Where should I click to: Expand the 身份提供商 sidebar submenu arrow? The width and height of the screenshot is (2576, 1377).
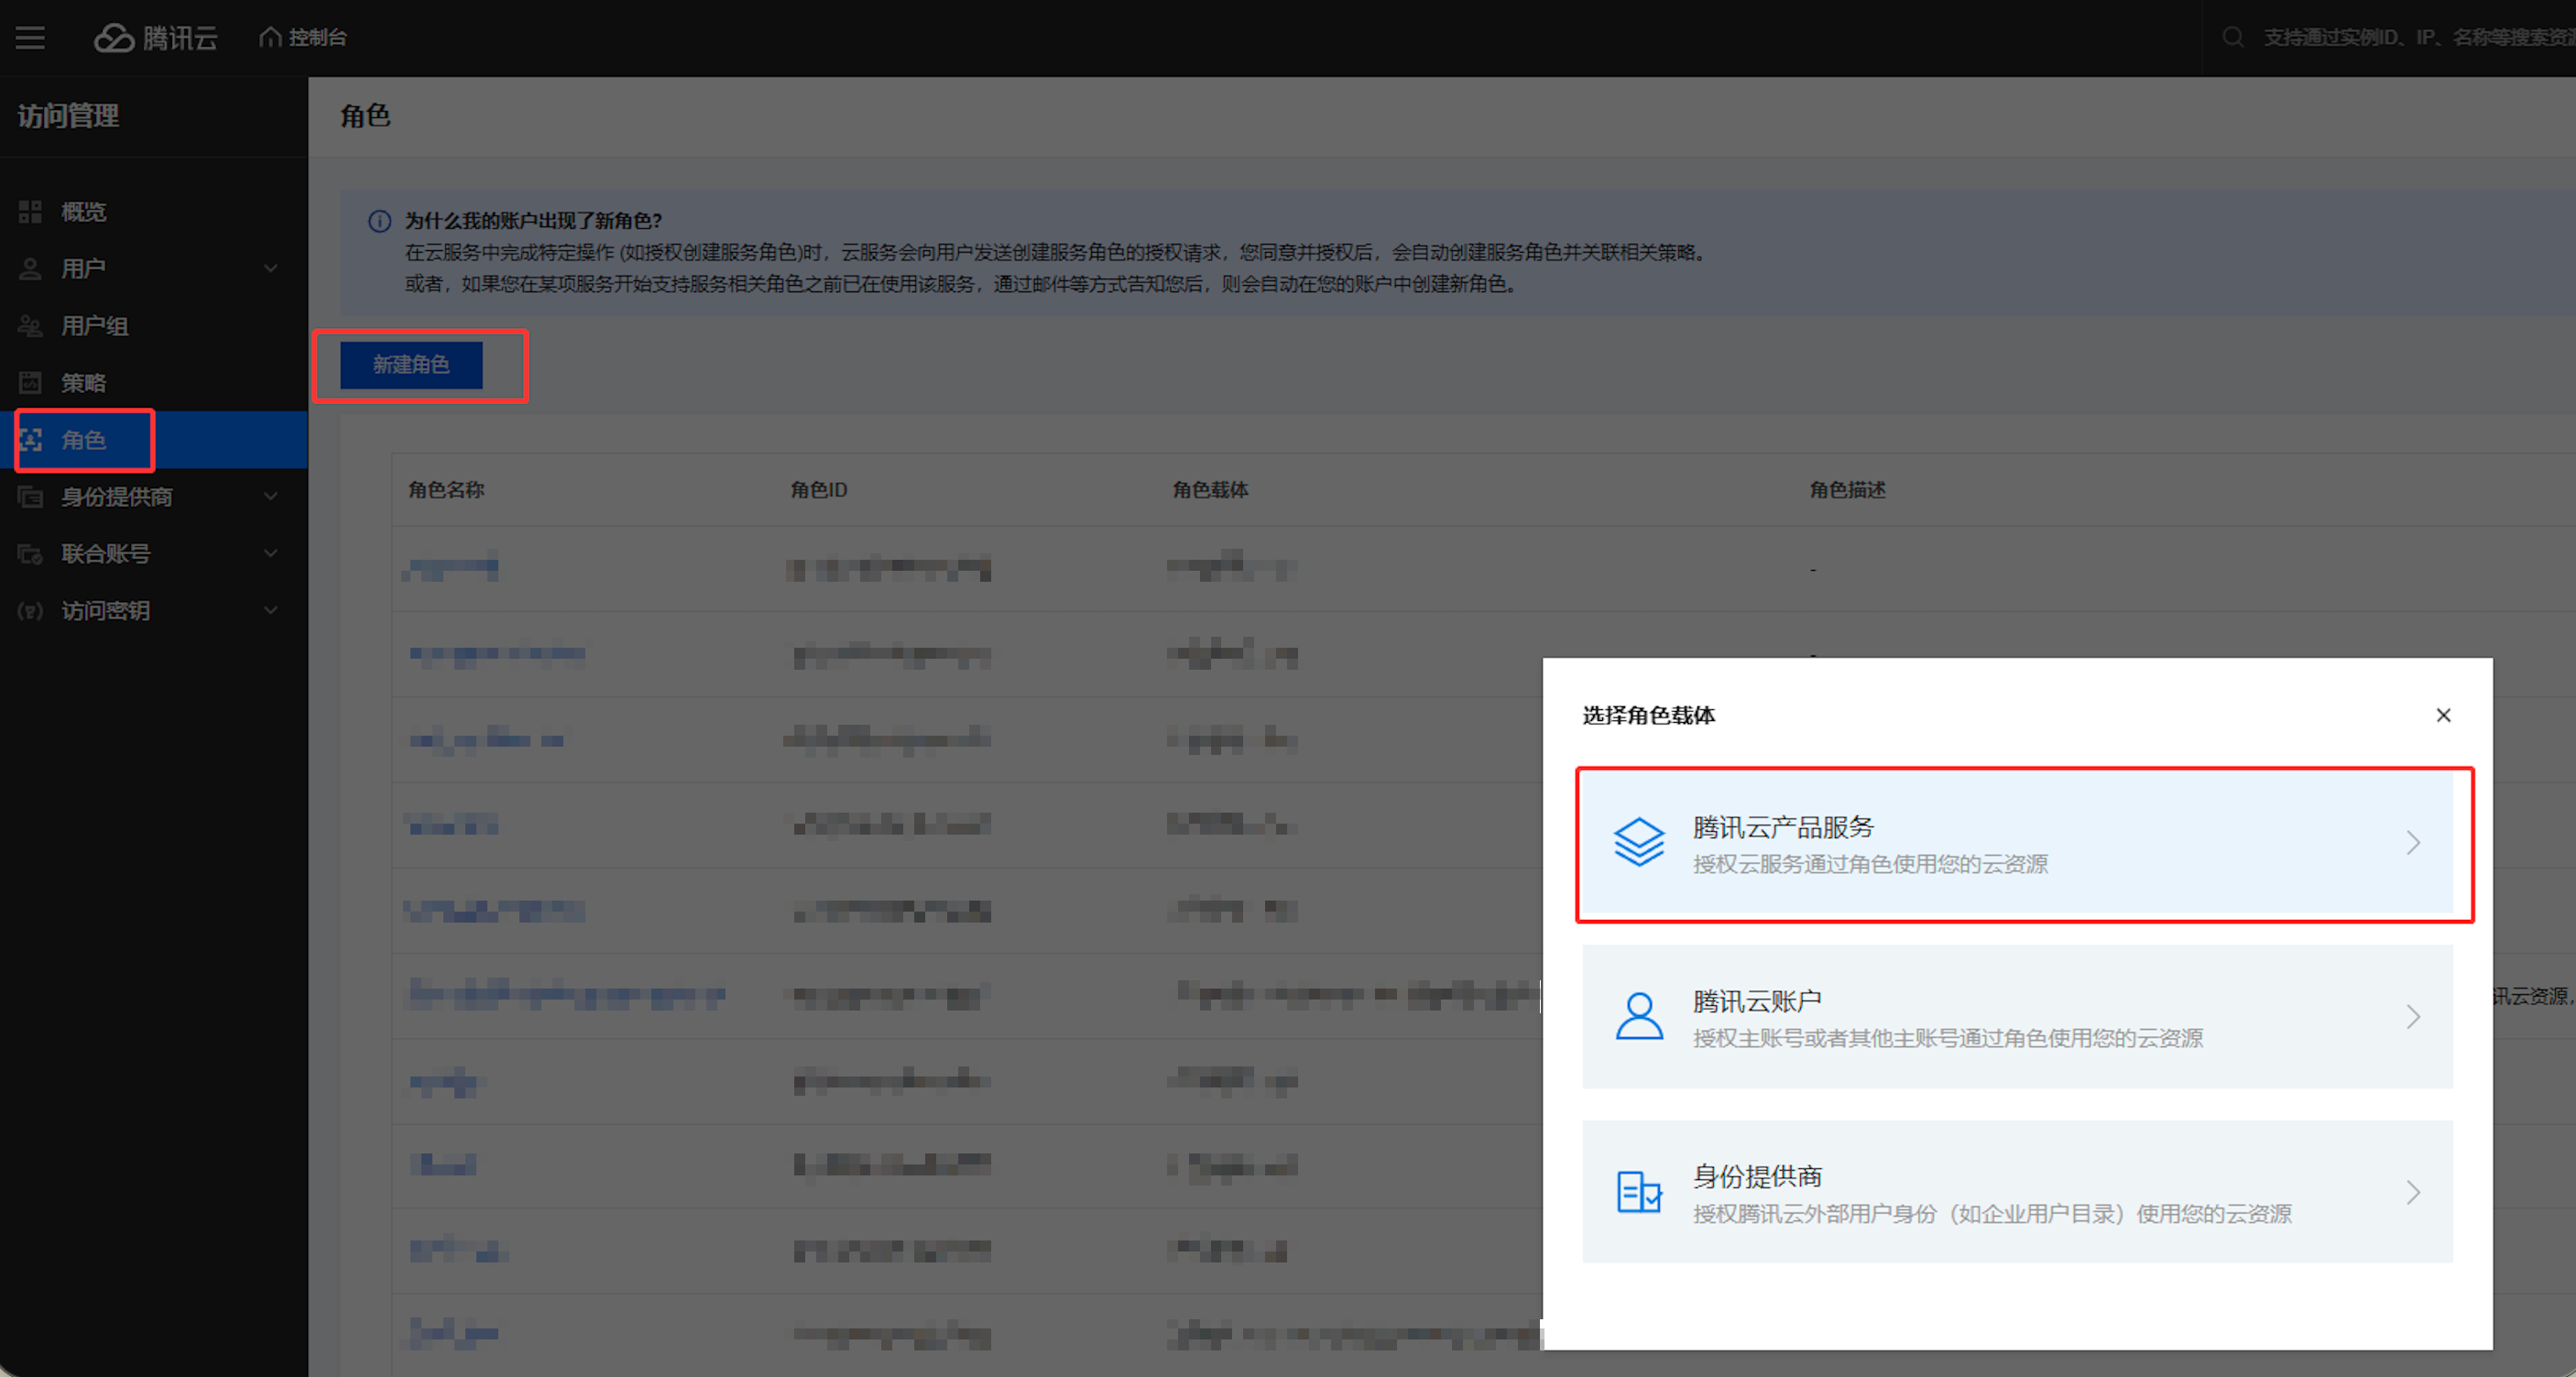[271, 497]
